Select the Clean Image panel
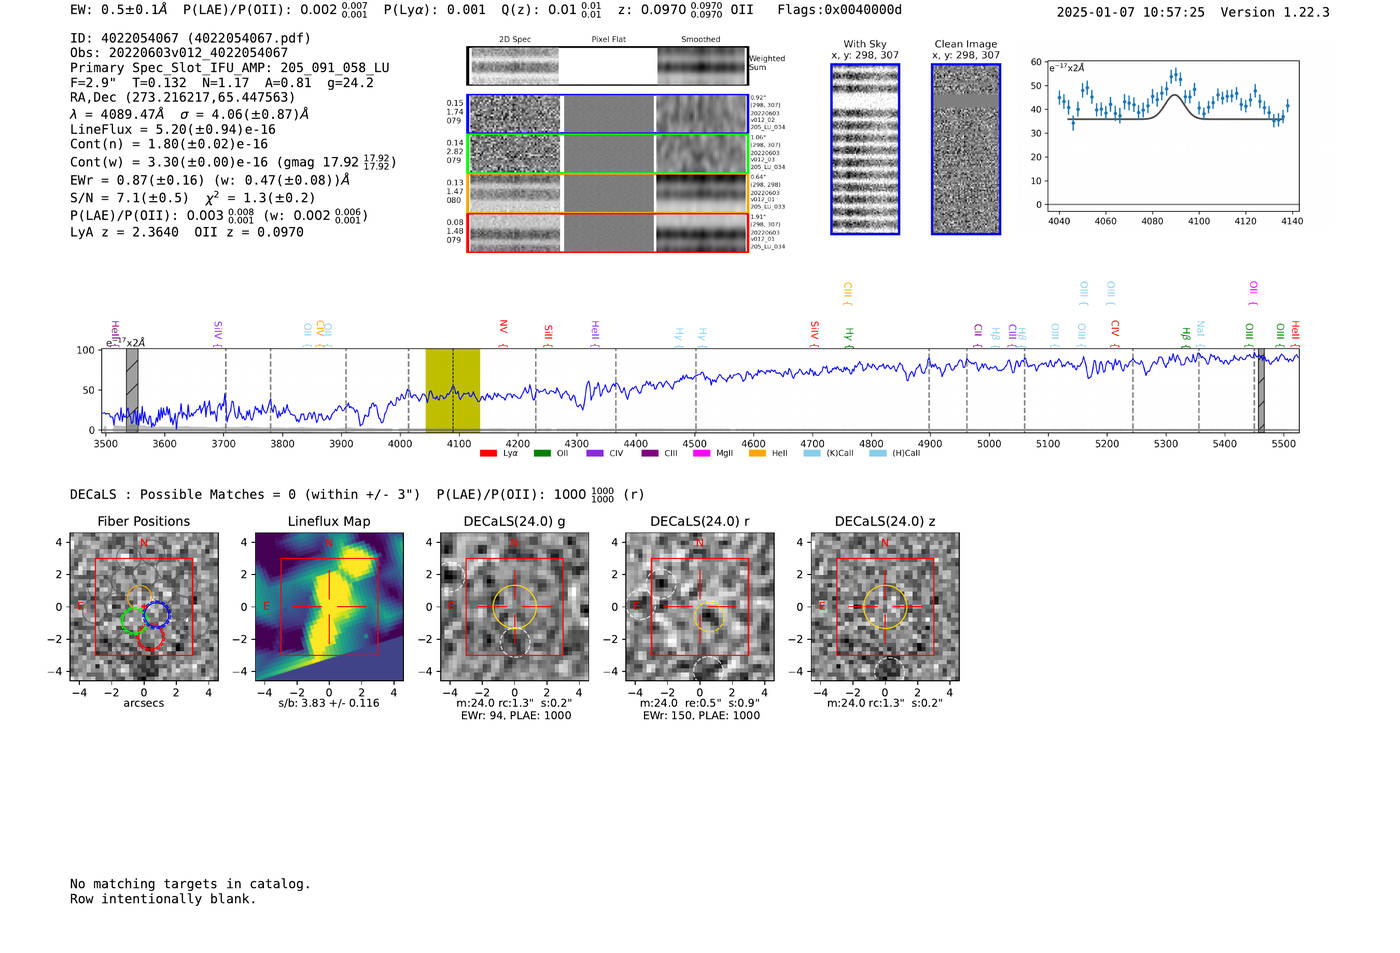The width and height of the screenshot is (1400, 953). 966,149
